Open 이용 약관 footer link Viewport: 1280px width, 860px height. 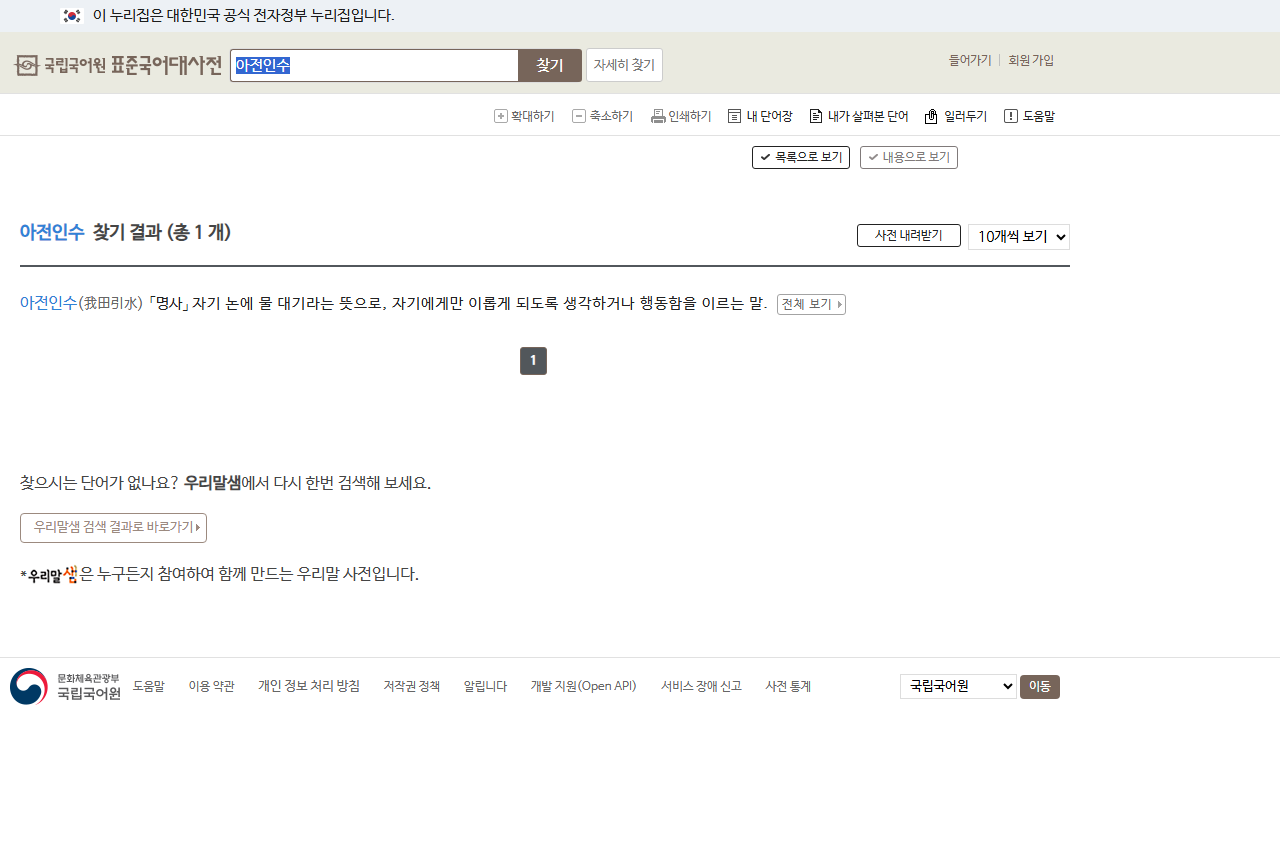tap(212, 686)
